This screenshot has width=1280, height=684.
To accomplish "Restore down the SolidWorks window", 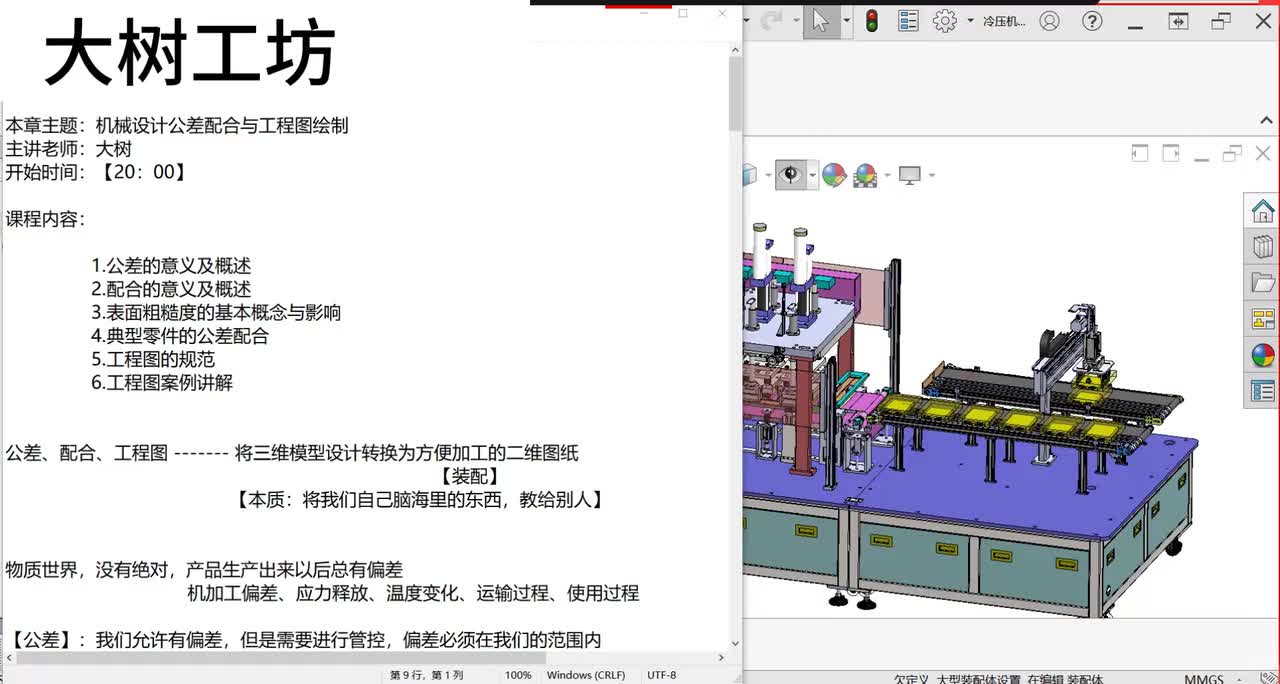I will (x=1221, y=21).
